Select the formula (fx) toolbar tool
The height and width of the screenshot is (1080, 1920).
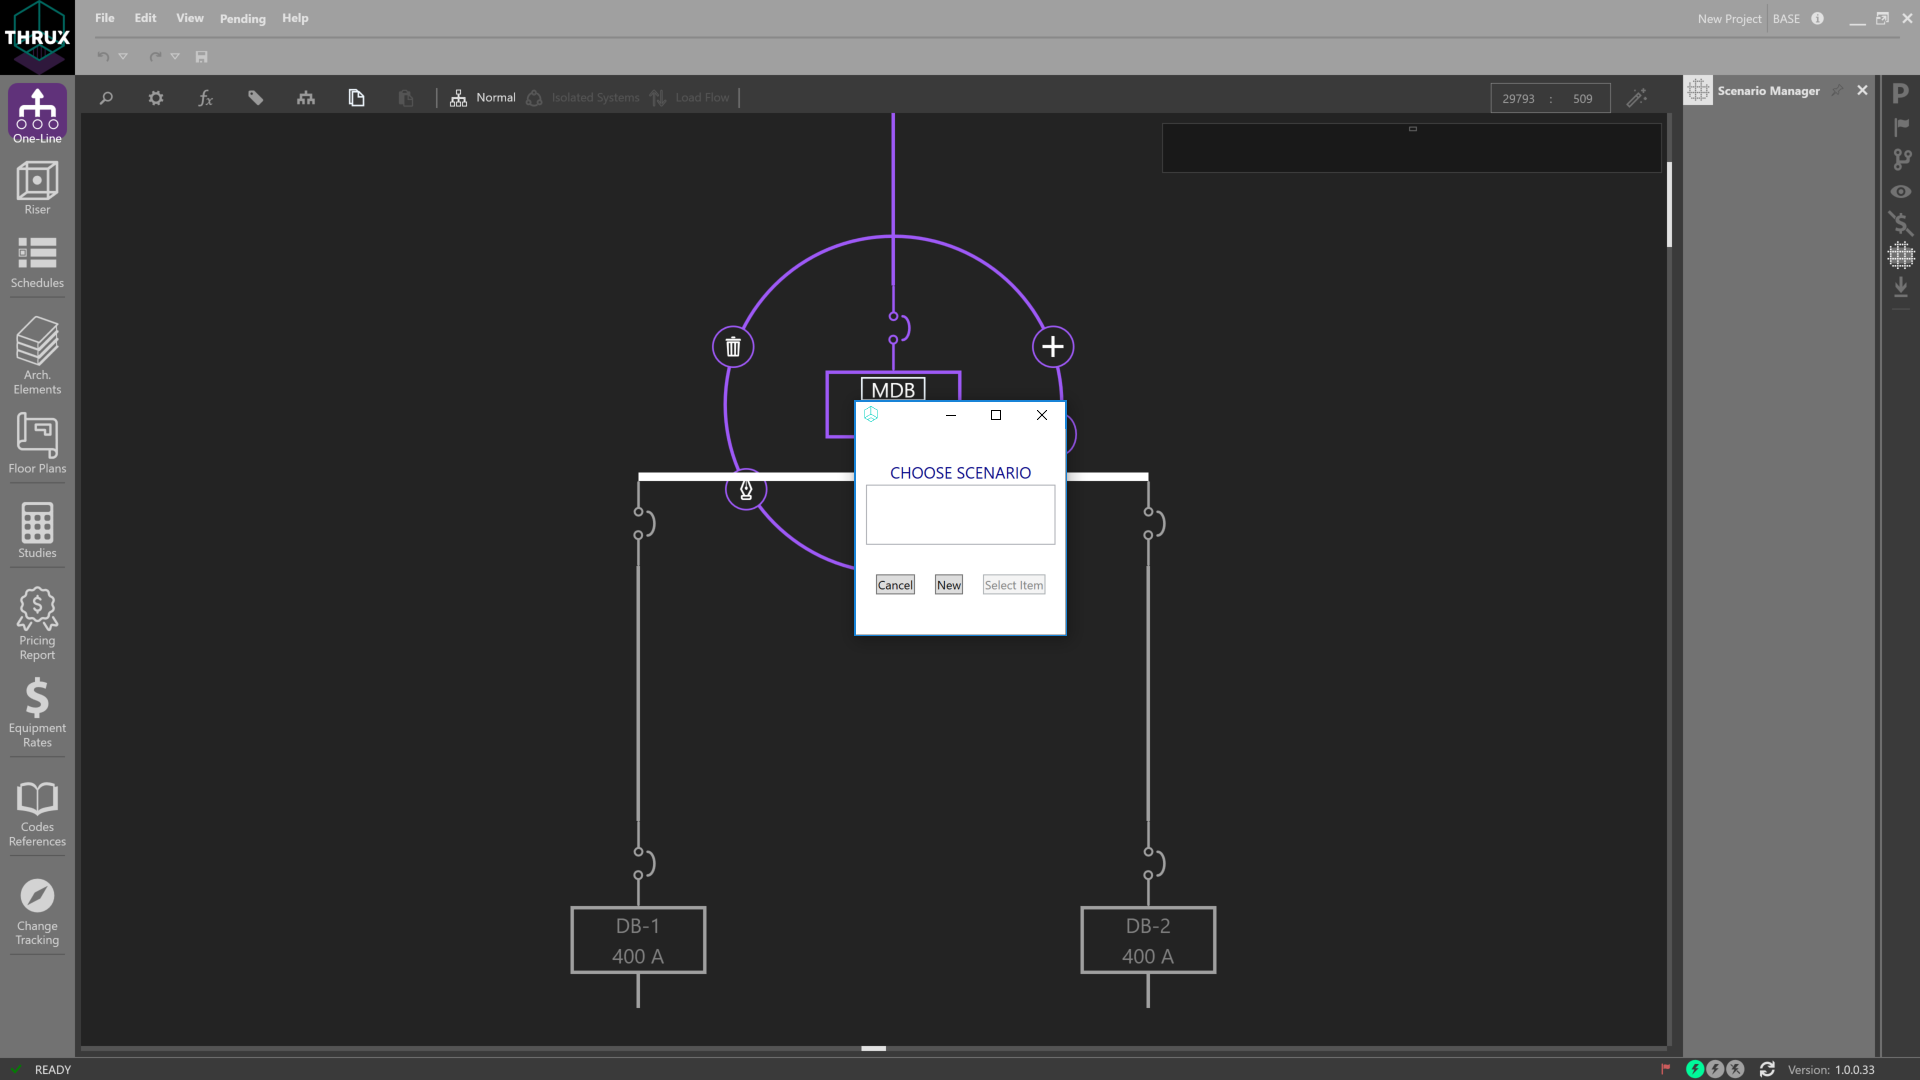tap(206, 98)
